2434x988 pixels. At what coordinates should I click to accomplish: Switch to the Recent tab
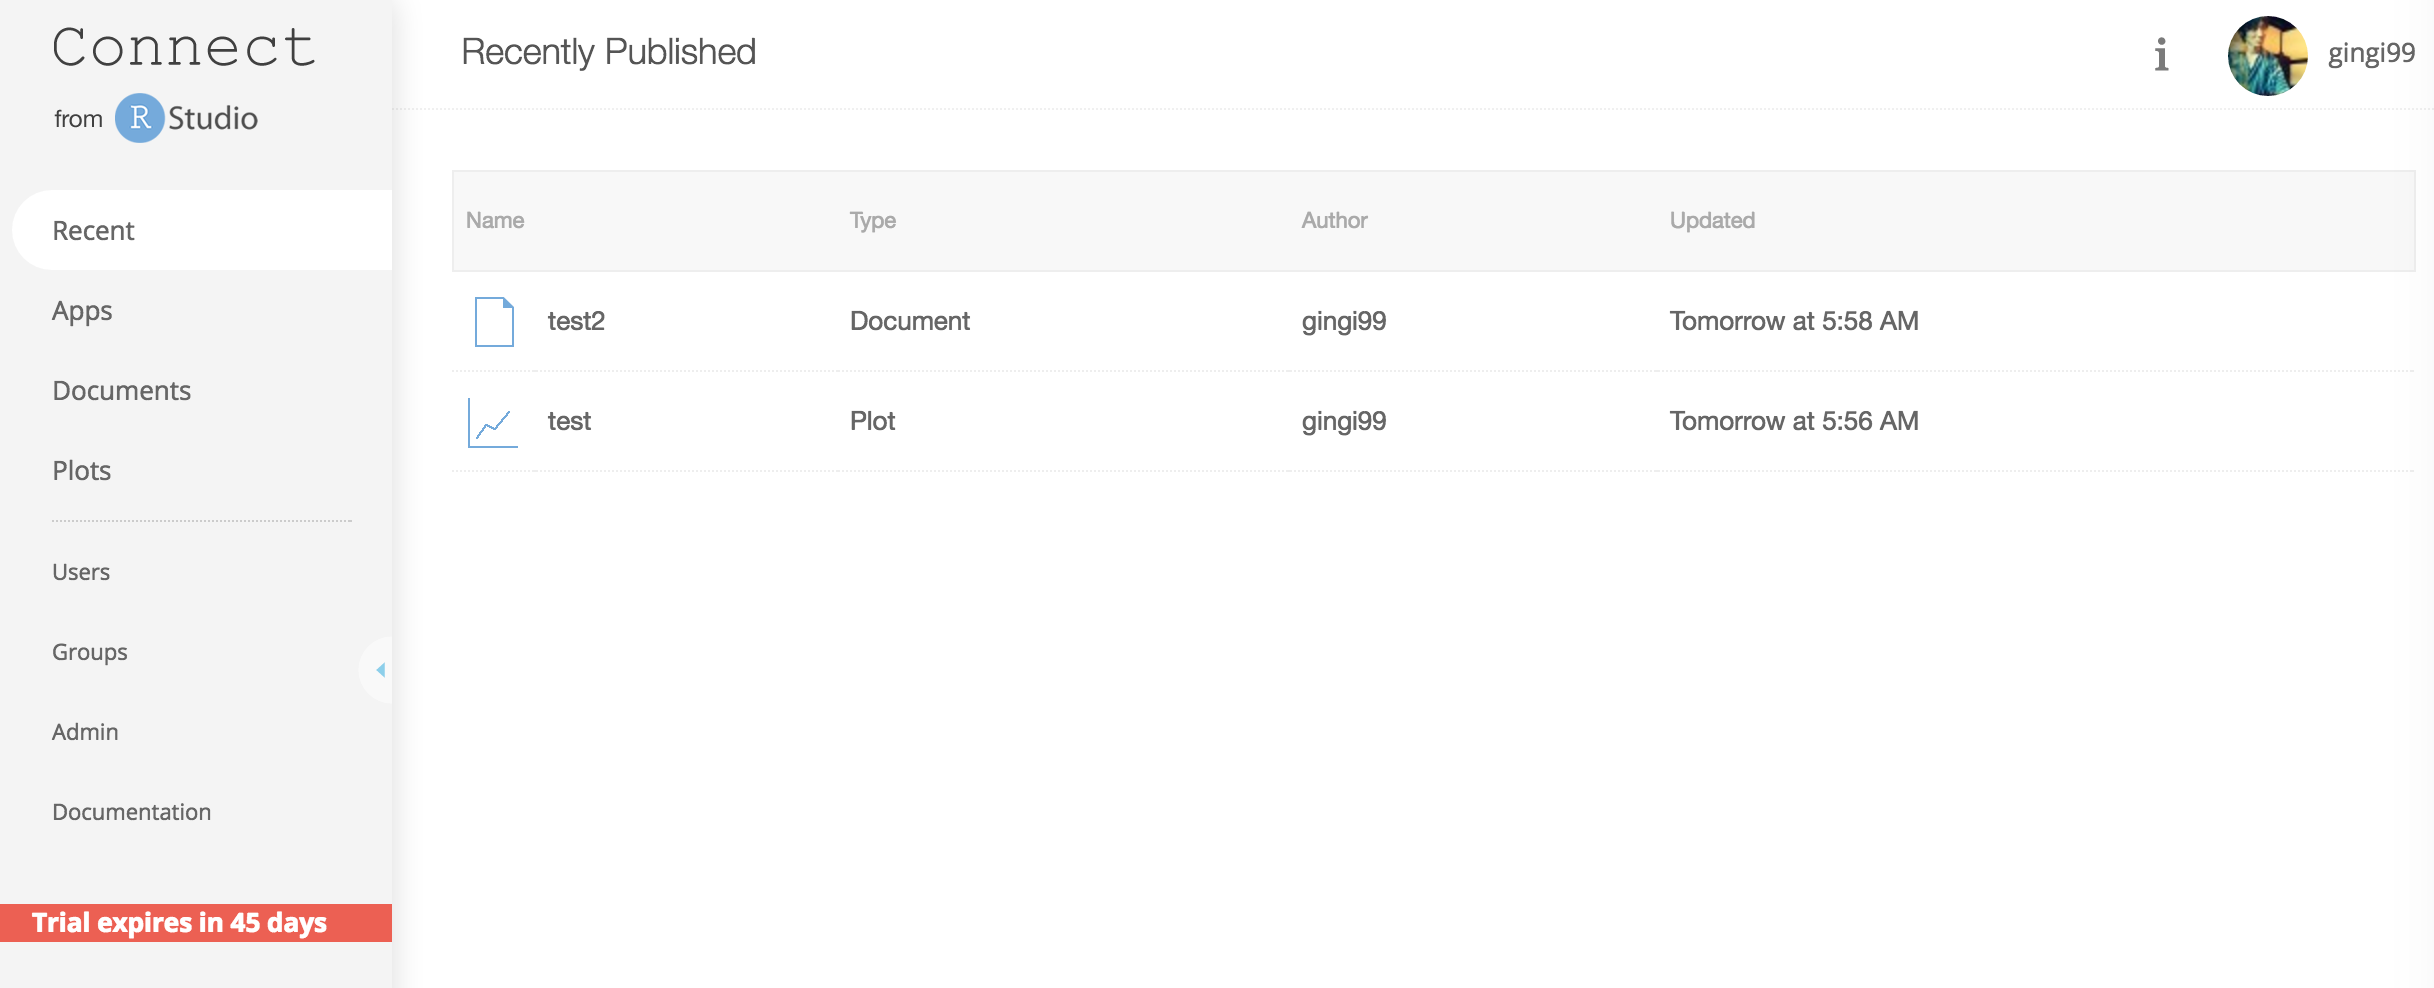(x=94, y=229)
